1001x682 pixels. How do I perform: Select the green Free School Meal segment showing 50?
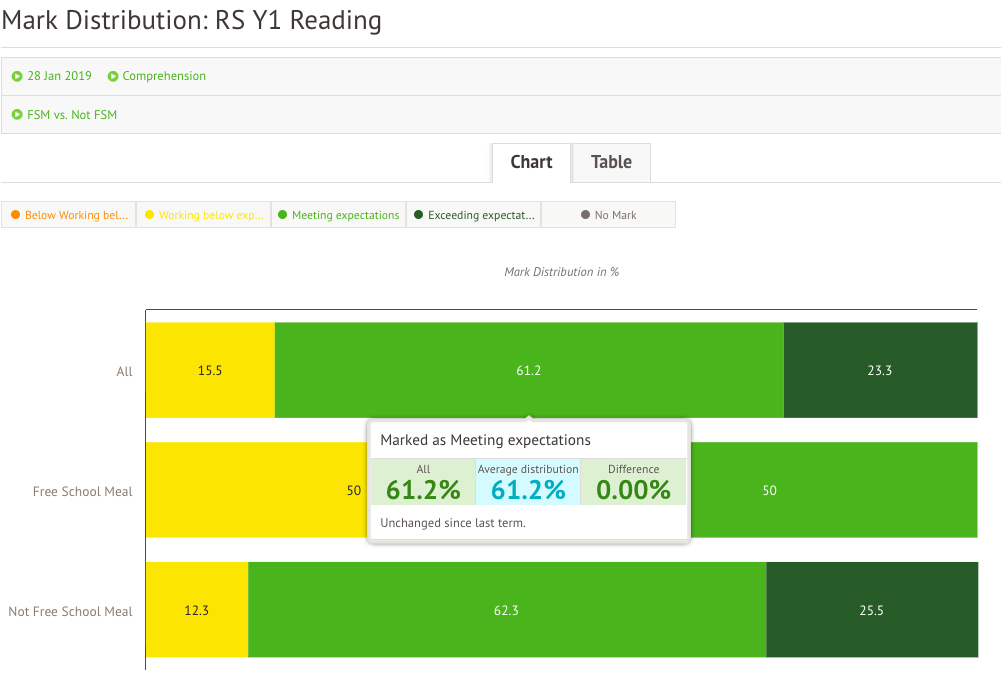click(830, 490)
